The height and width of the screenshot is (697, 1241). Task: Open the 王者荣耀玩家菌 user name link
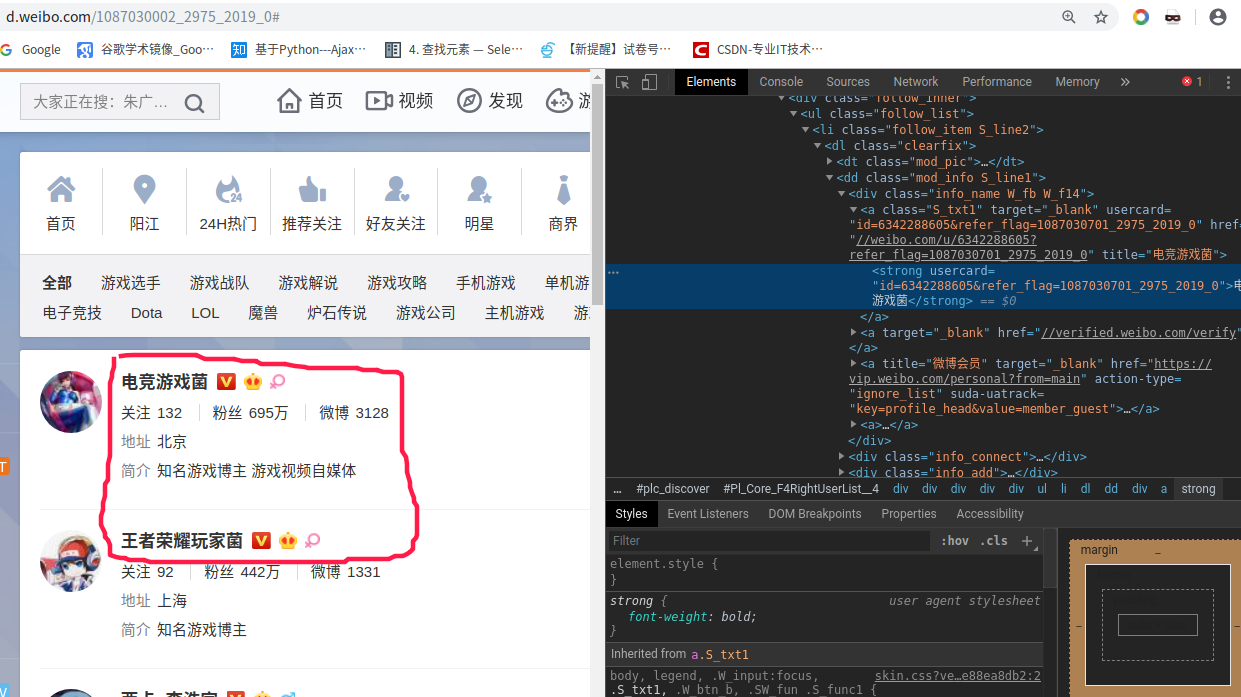click(x=182, y=541)
